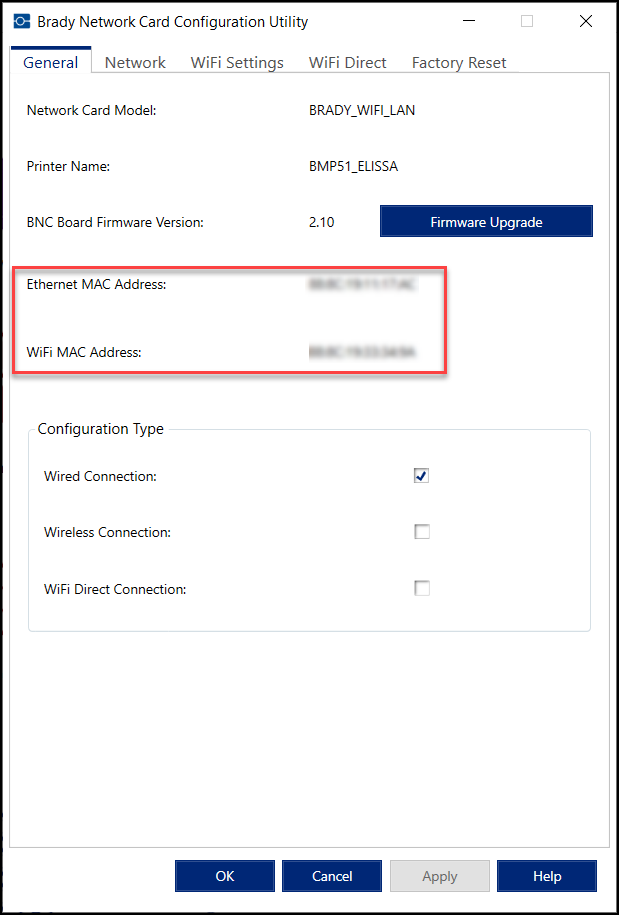The image size is (619, 915).
Task: Open the Network tab
Action: coord(135,62)
